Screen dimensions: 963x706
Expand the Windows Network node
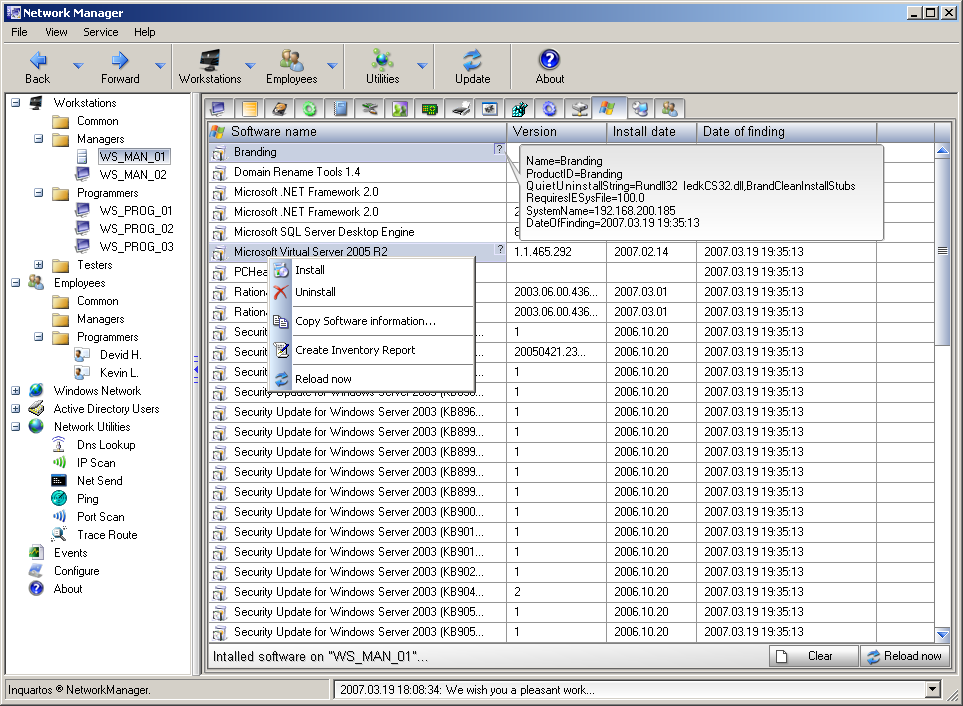click(15, 390)
